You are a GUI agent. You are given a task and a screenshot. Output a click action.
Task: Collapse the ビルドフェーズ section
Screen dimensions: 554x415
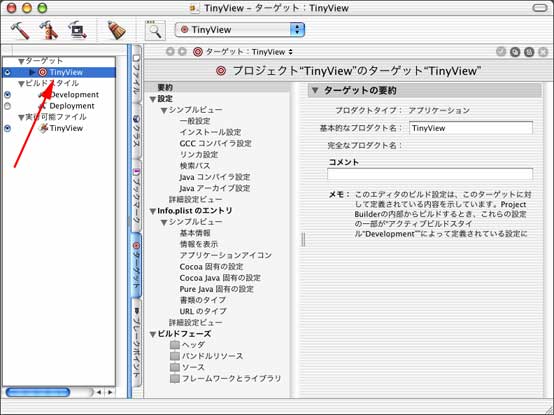(x=153, y=334)
